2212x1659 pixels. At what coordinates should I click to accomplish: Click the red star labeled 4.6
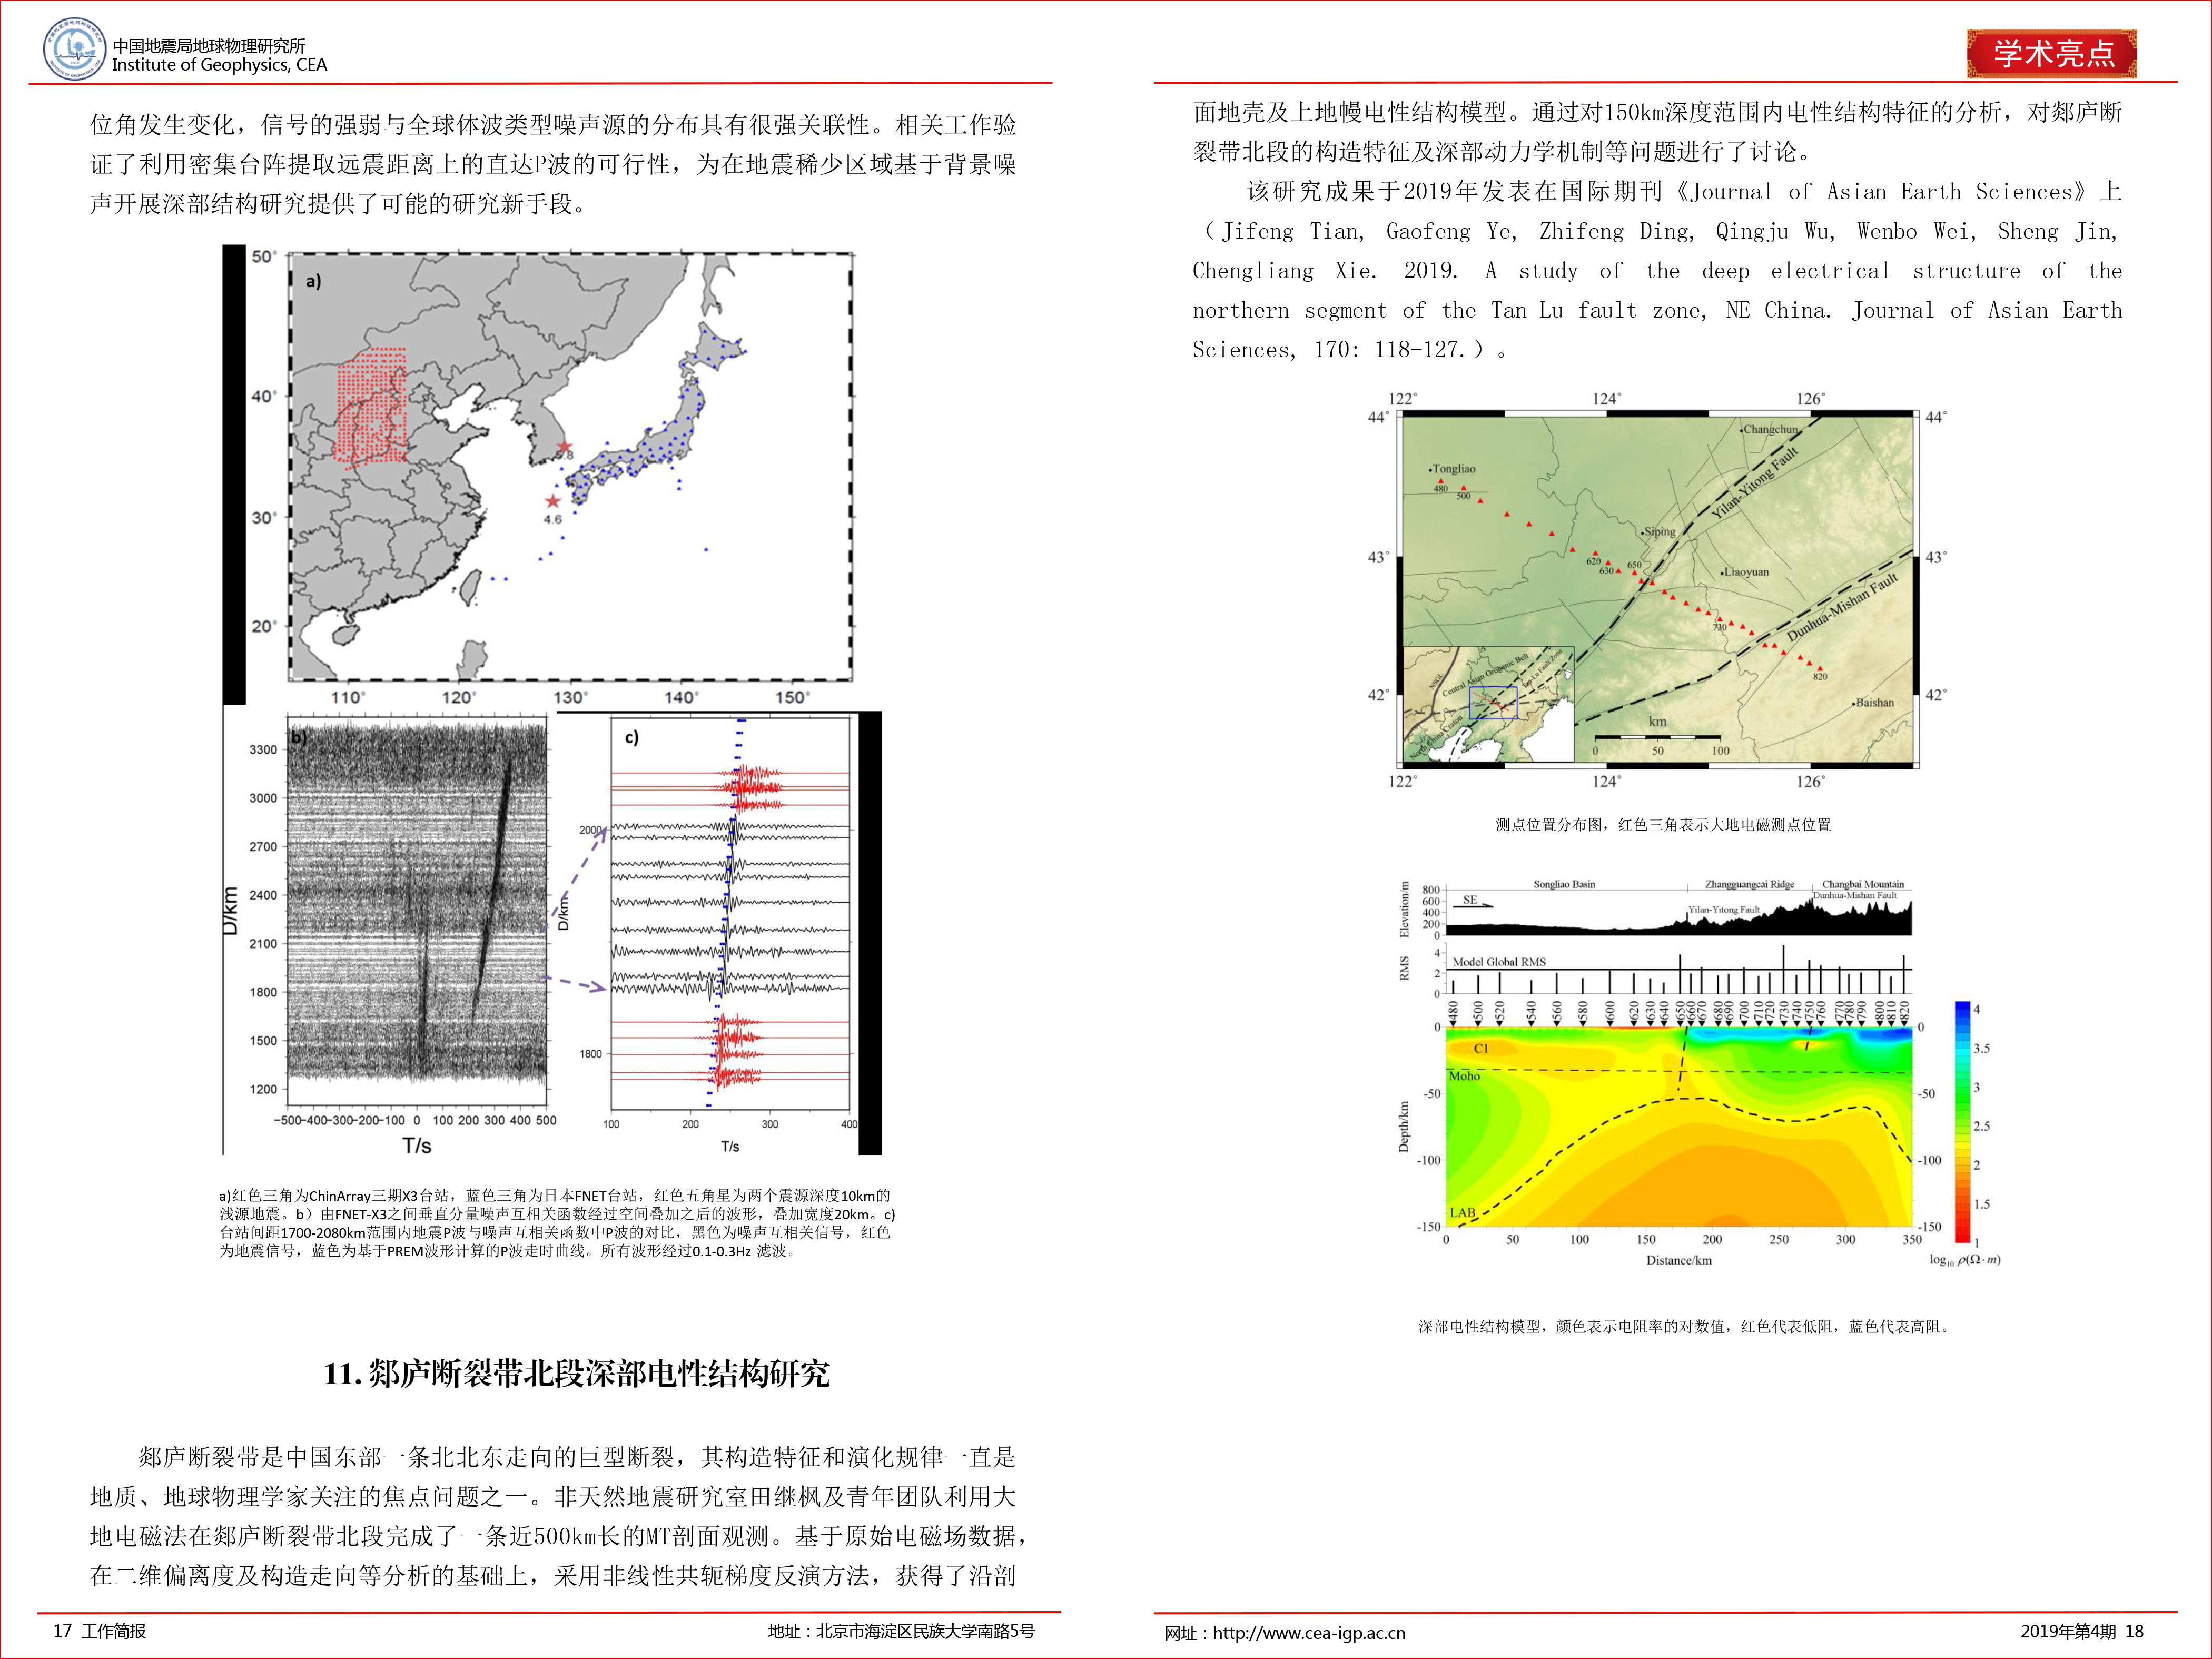[x=552, y=501]
